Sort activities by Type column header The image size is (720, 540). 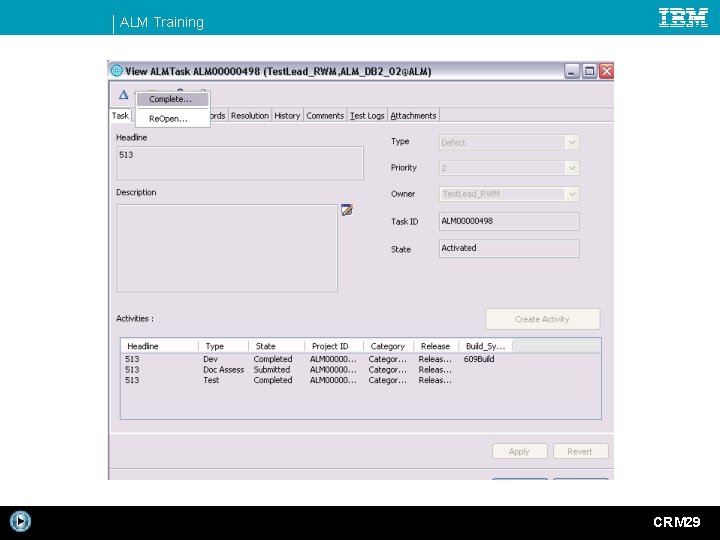223,346
